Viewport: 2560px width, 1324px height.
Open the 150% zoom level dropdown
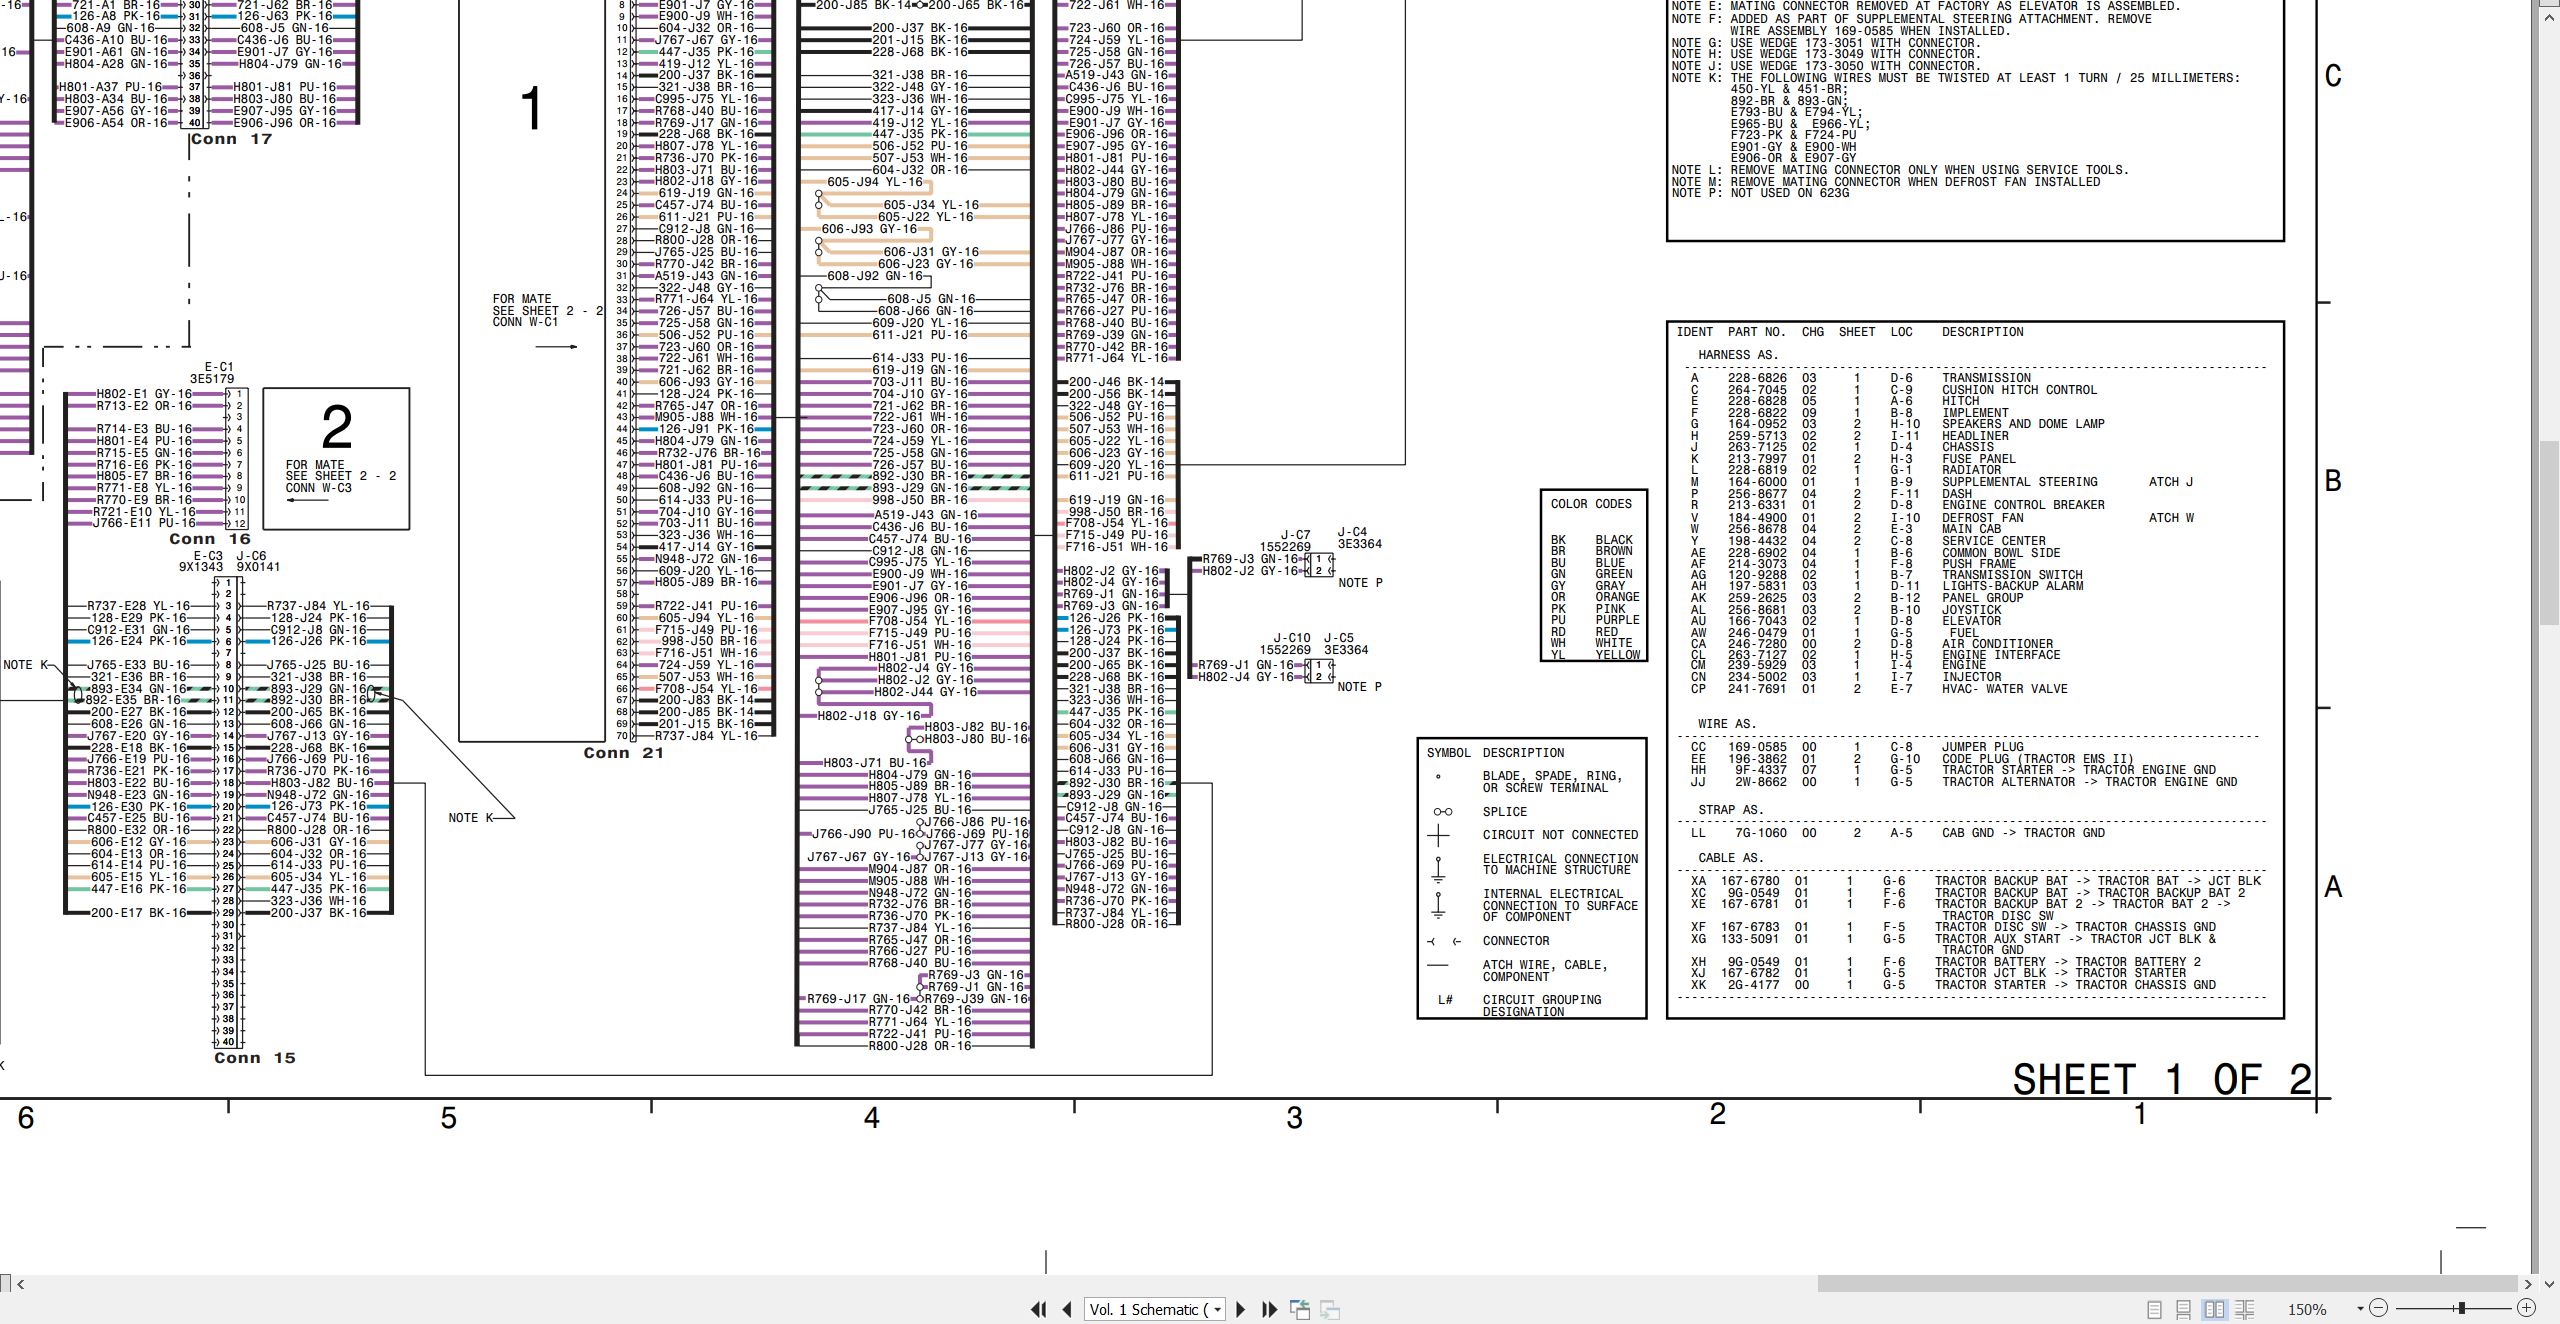tap(2360, 1309)
